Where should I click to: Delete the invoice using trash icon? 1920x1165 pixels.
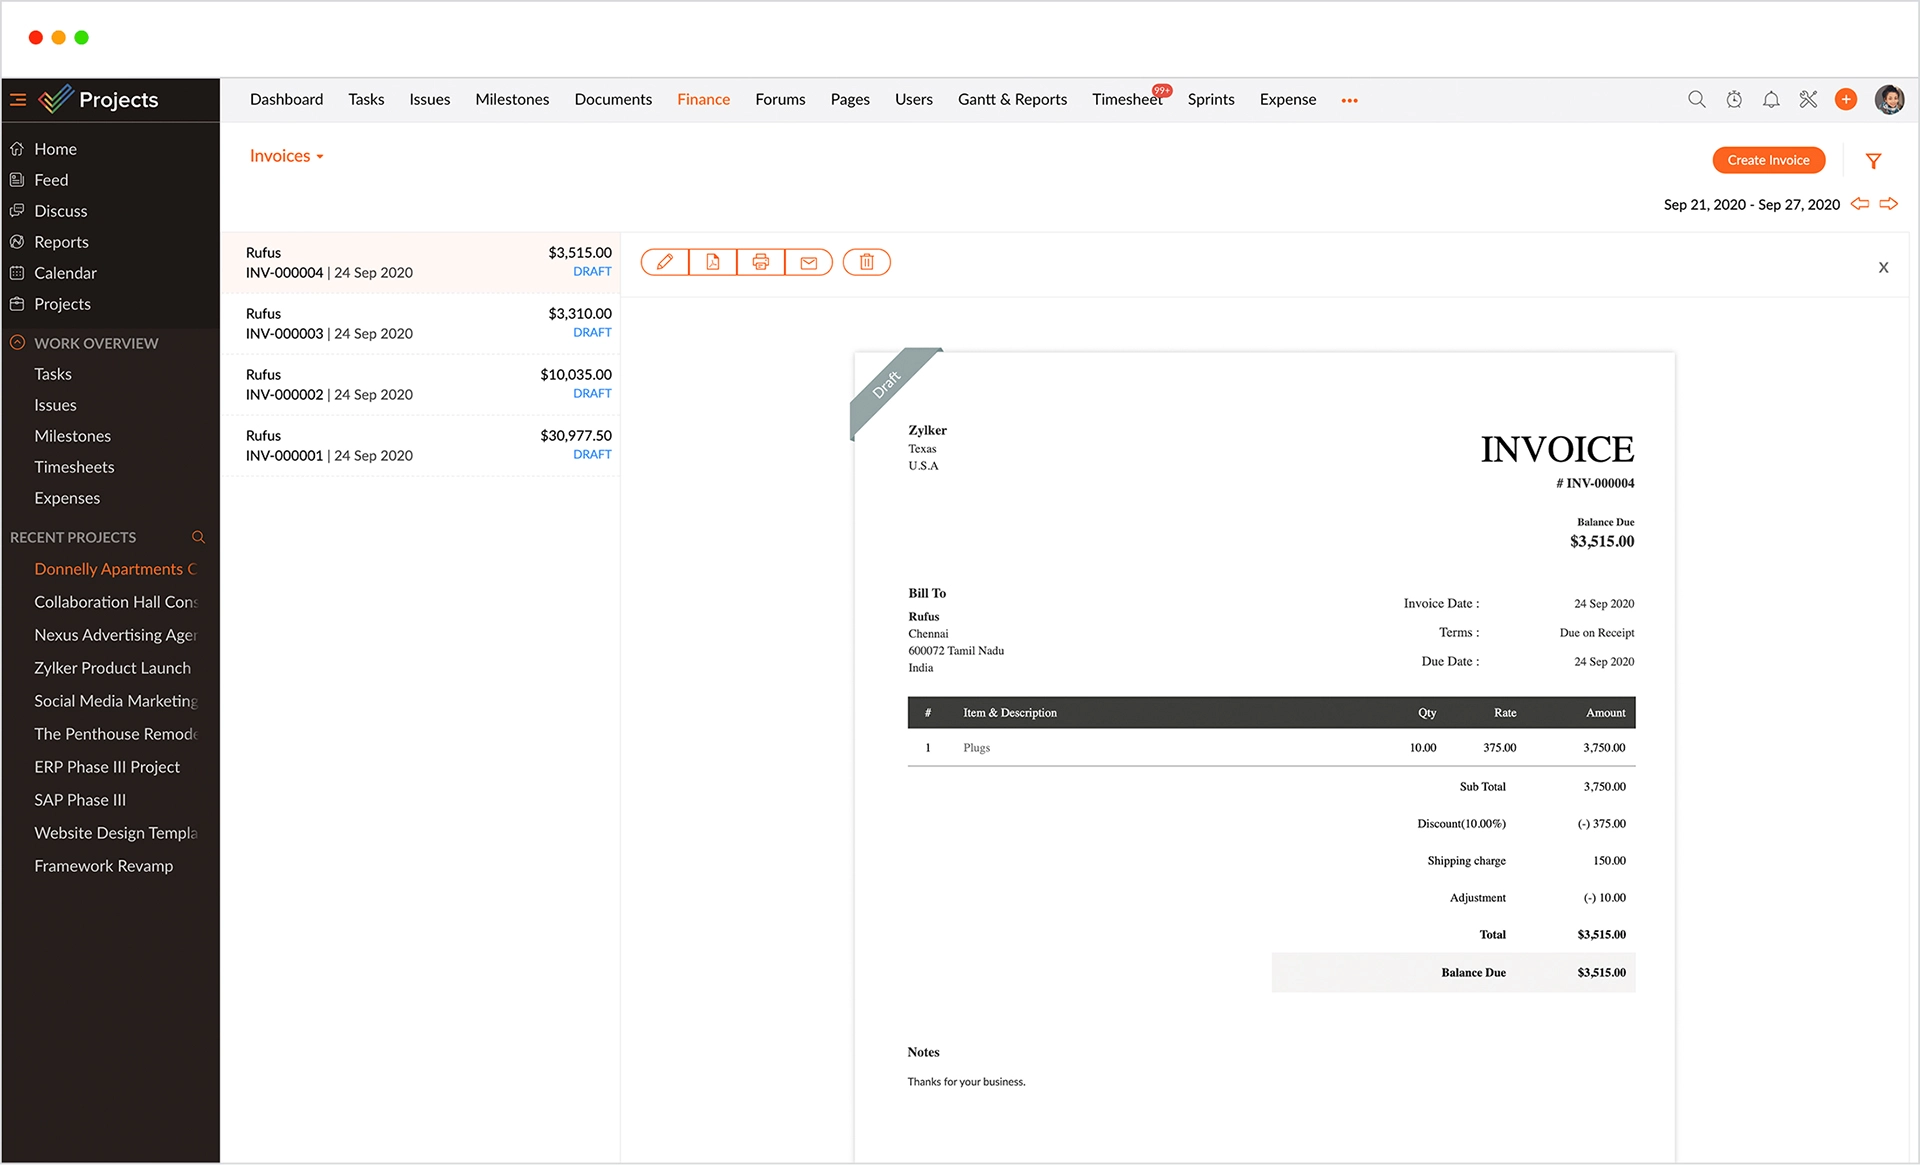(867, 262)
